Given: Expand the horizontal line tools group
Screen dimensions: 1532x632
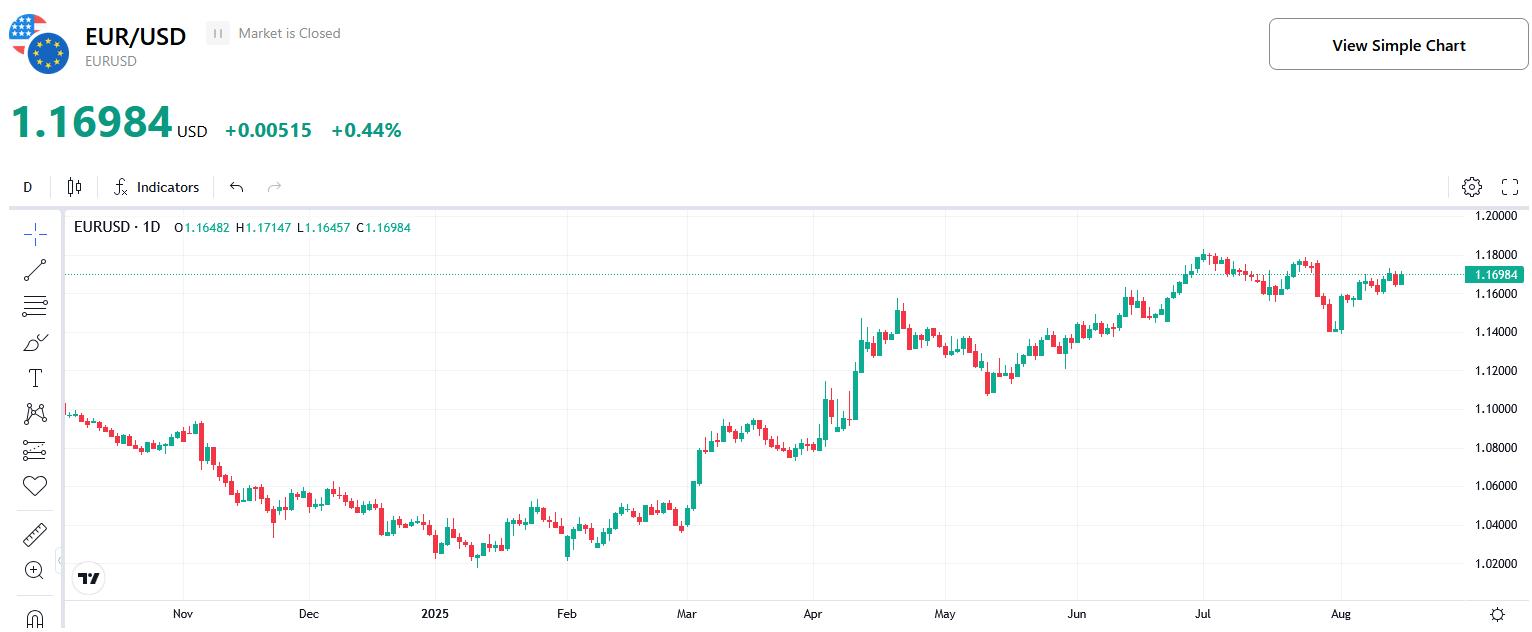Looking at the screenshot, I should click(x=34, y=305).
